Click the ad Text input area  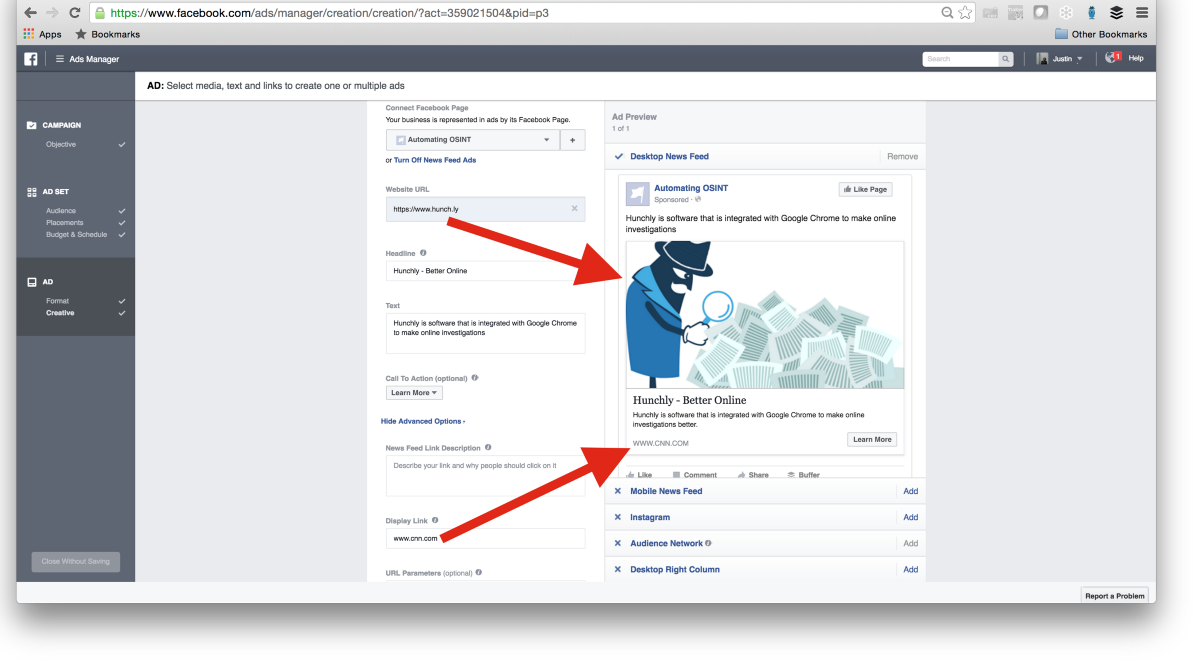(485, 333)
